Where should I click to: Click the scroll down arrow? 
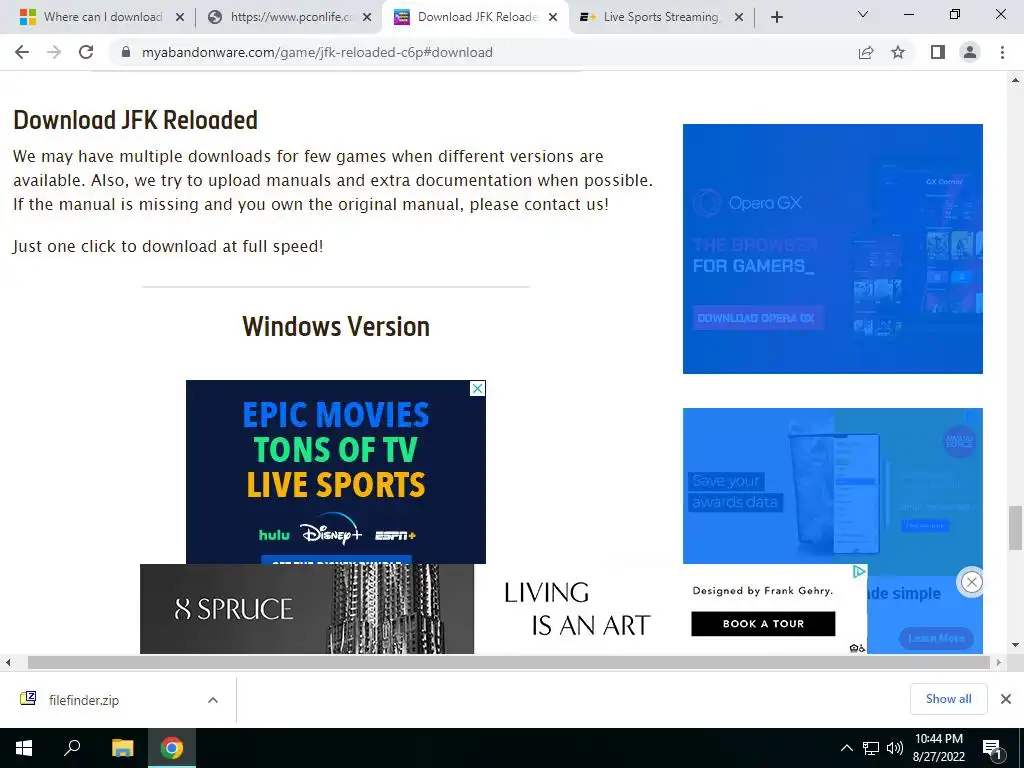point(1015,645)
